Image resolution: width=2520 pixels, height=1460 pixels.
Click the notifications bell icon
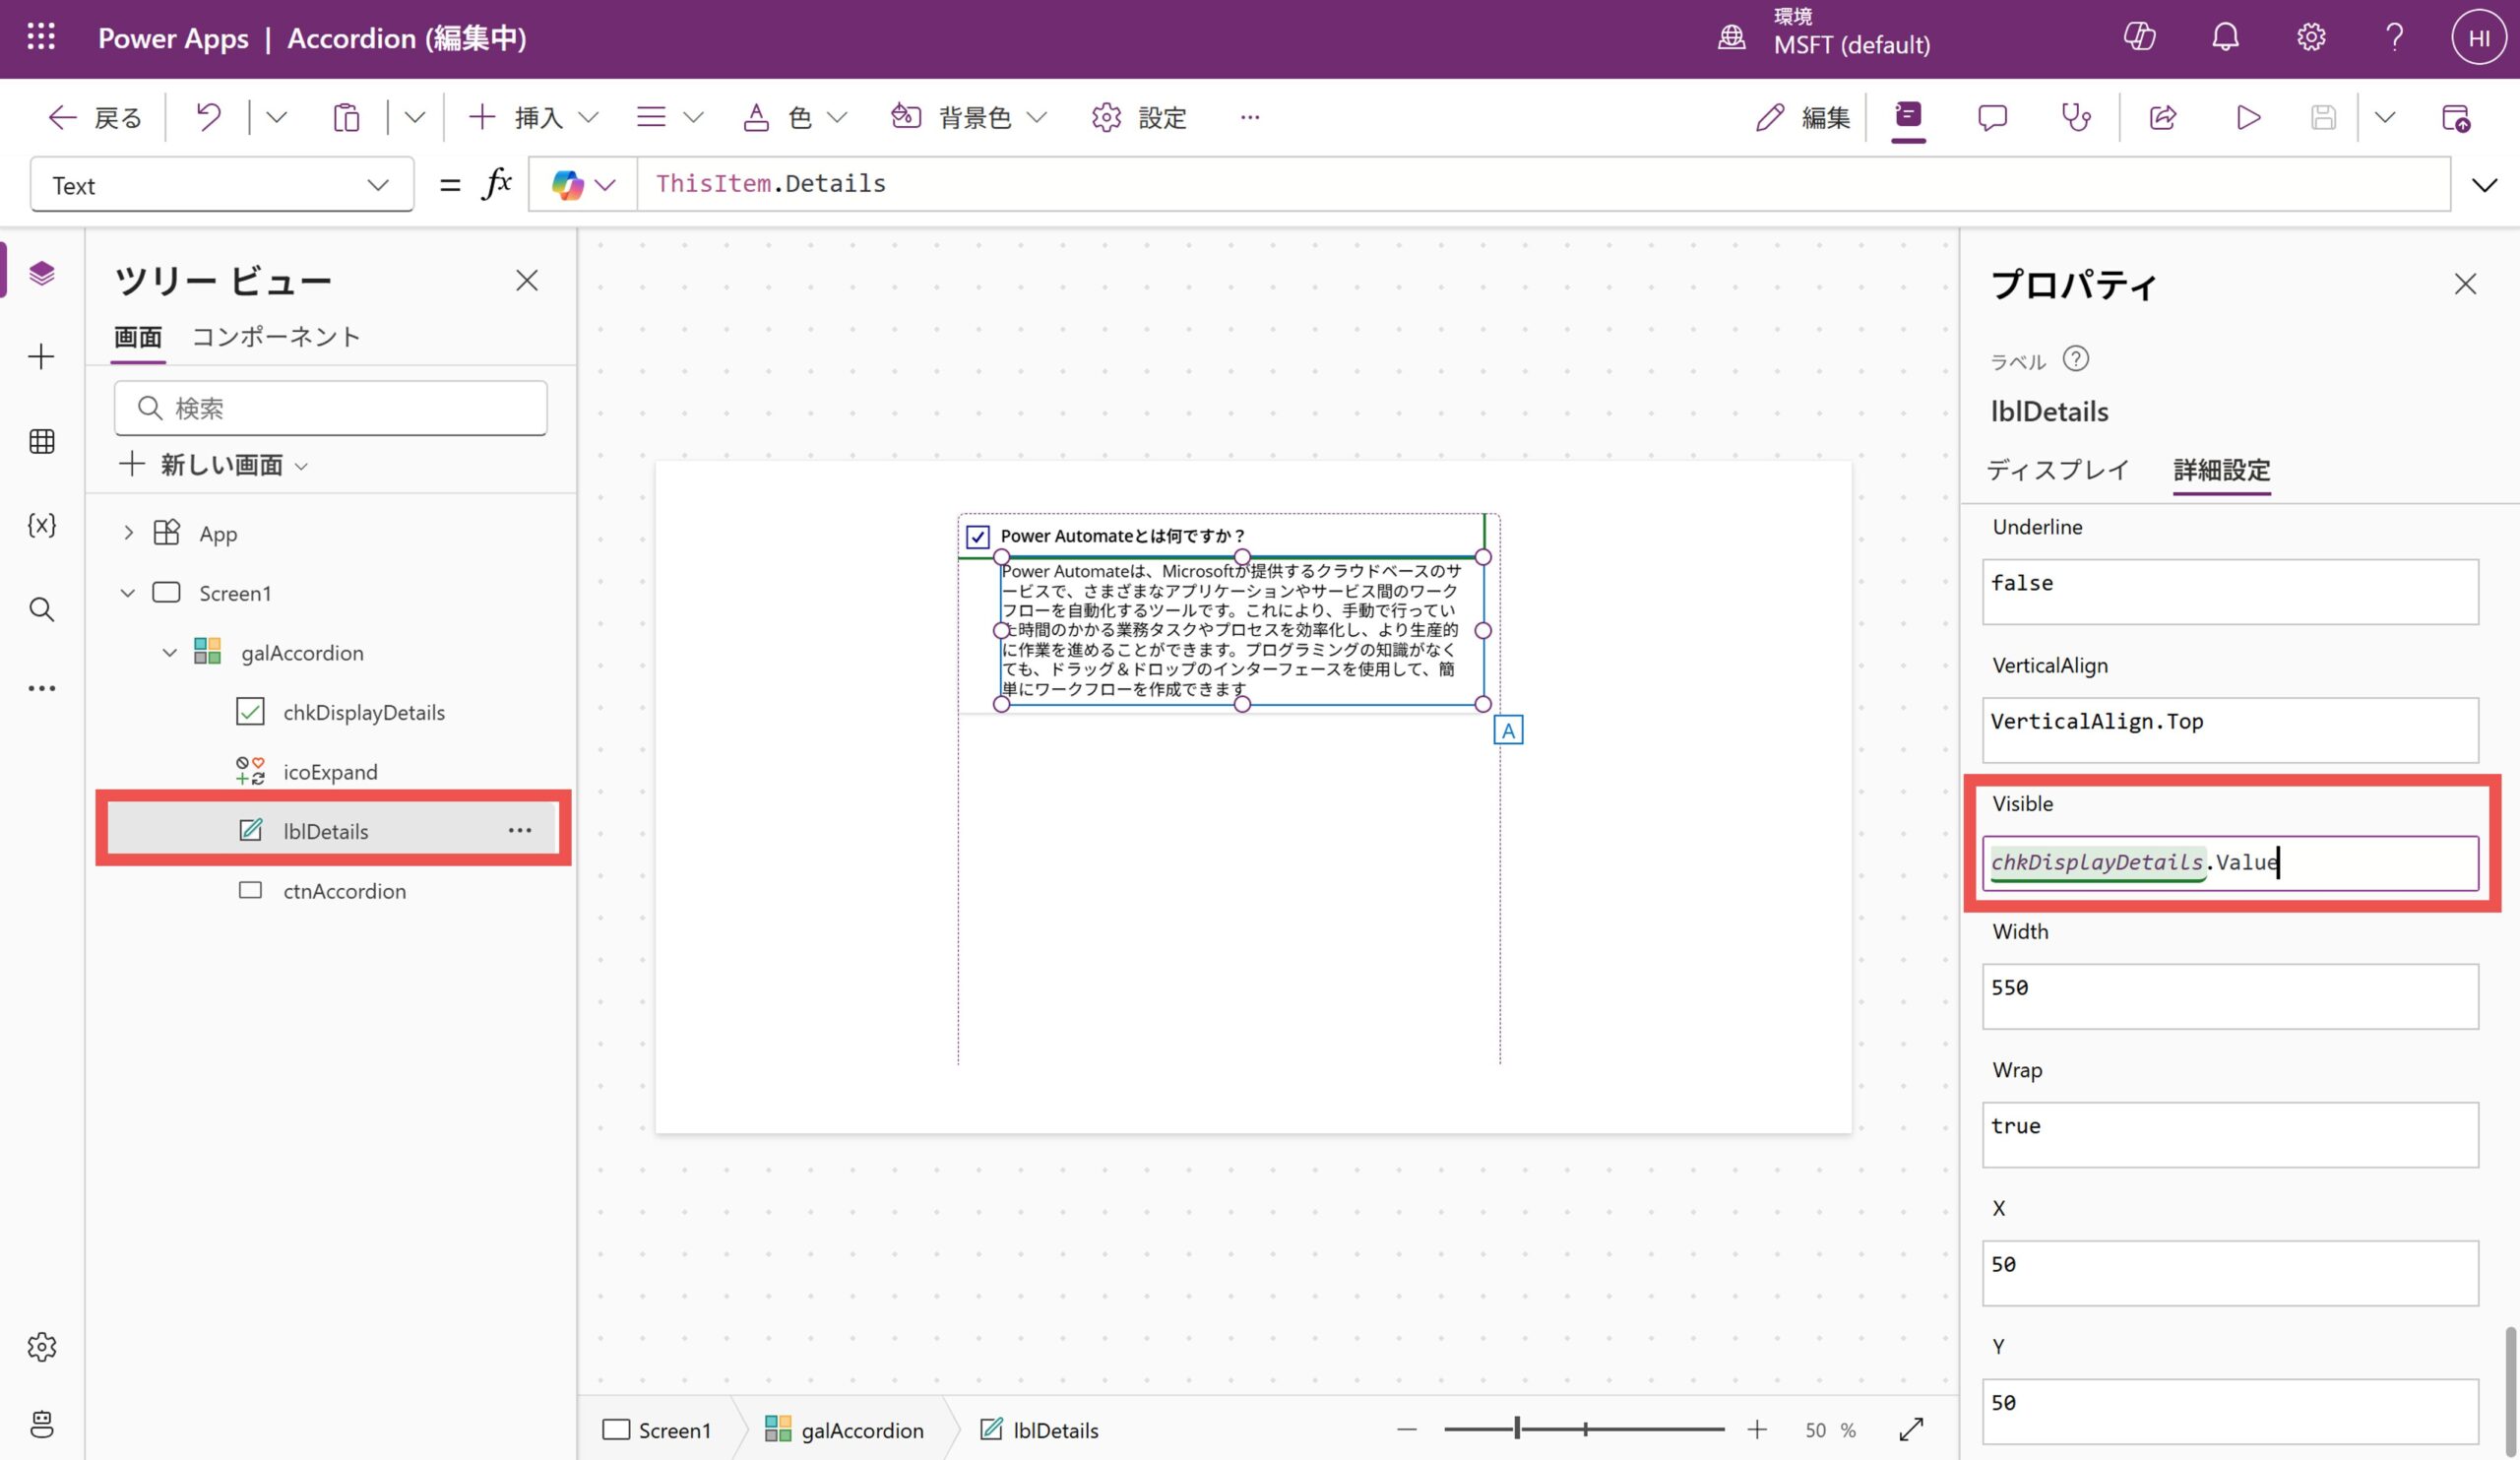click(2225, 38)
